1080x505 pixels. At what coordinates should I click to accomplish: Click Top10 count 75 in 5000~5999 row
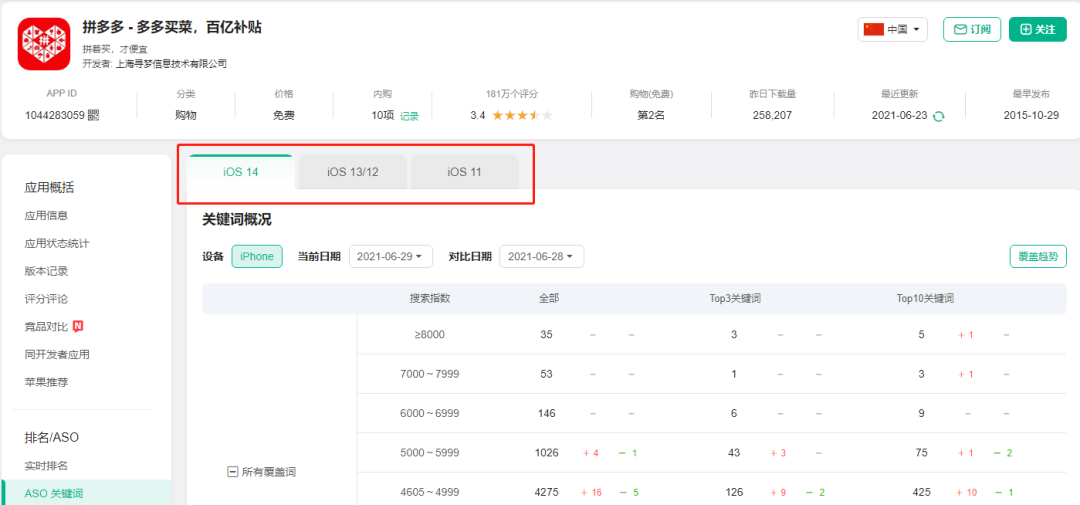[x=924, y=453]
